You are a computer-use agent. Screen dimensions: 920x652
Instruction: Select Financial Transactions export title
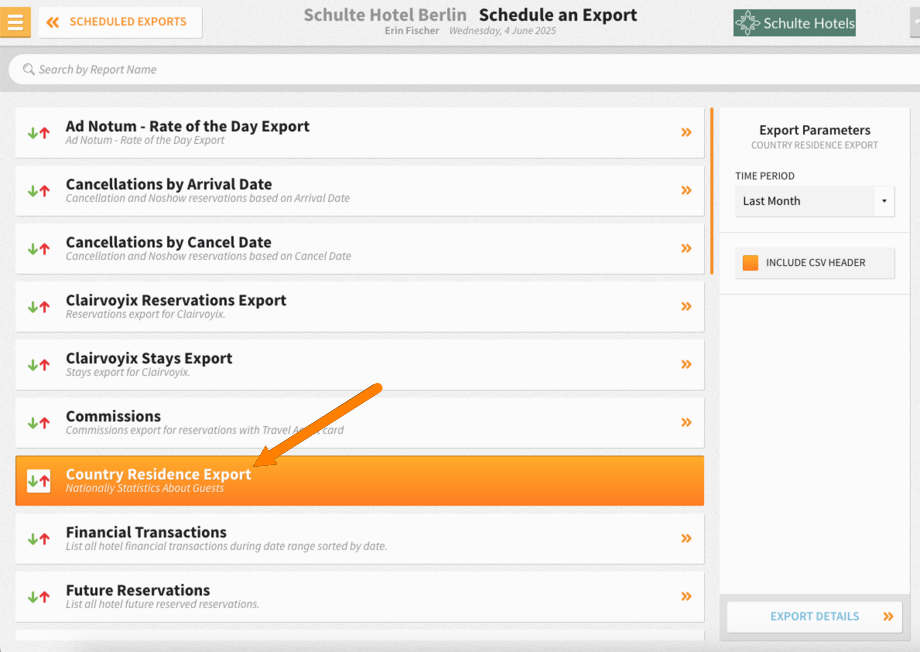146,532
